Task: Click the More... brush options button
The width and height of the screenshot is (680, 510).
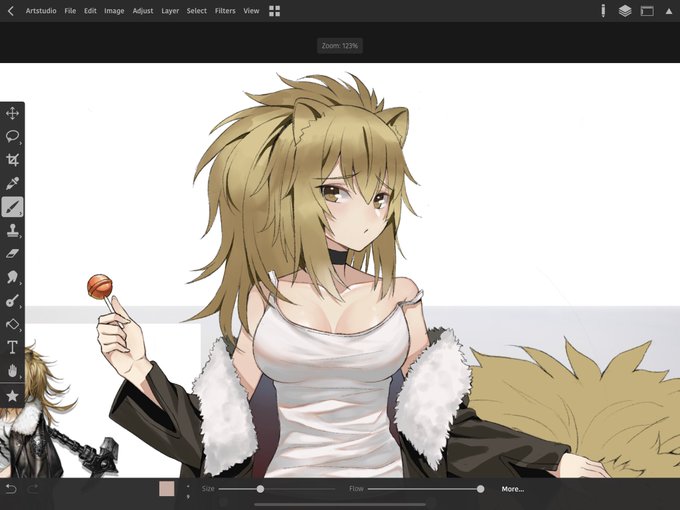Action: (x=513, y=489)
